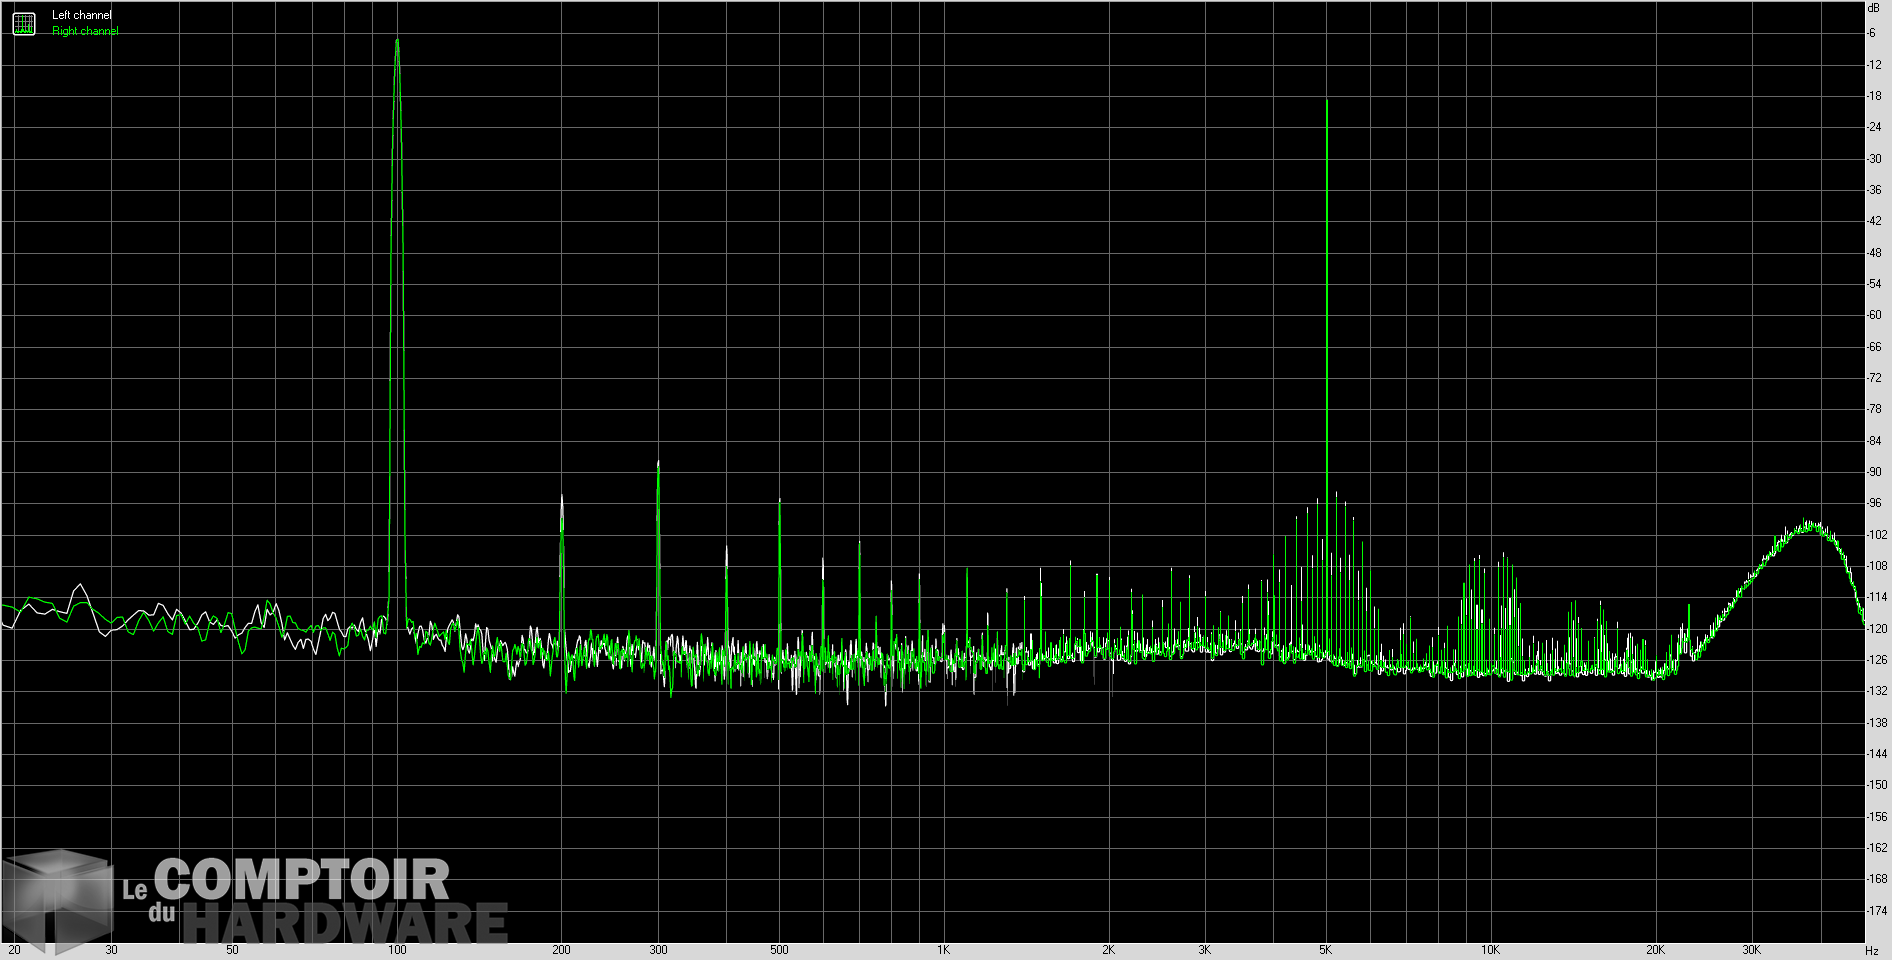Toggle the Right channel trace visibility

click(83, 29)
